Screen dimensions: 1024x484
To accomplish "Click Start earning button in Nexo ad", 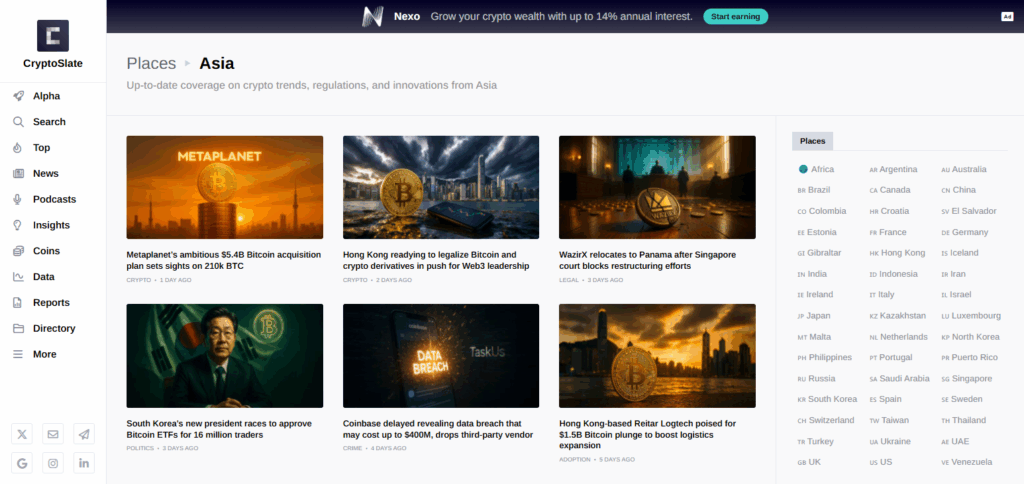I will tap(735, 16).
